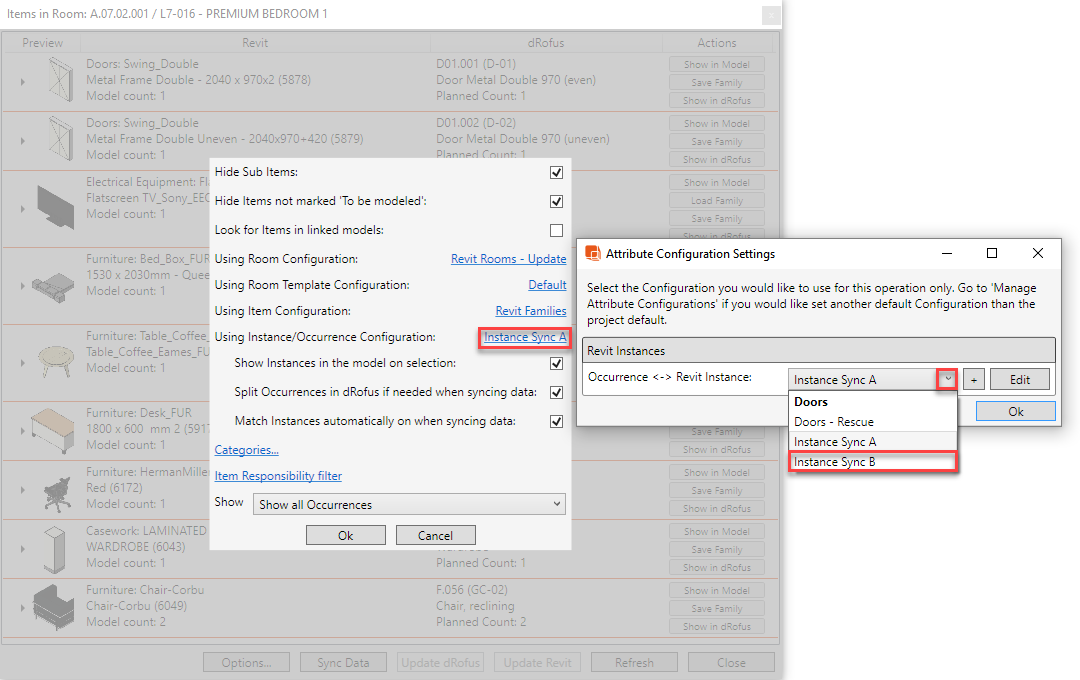
Task: Click the plus button to add configuration
Action: click(973, 379)
